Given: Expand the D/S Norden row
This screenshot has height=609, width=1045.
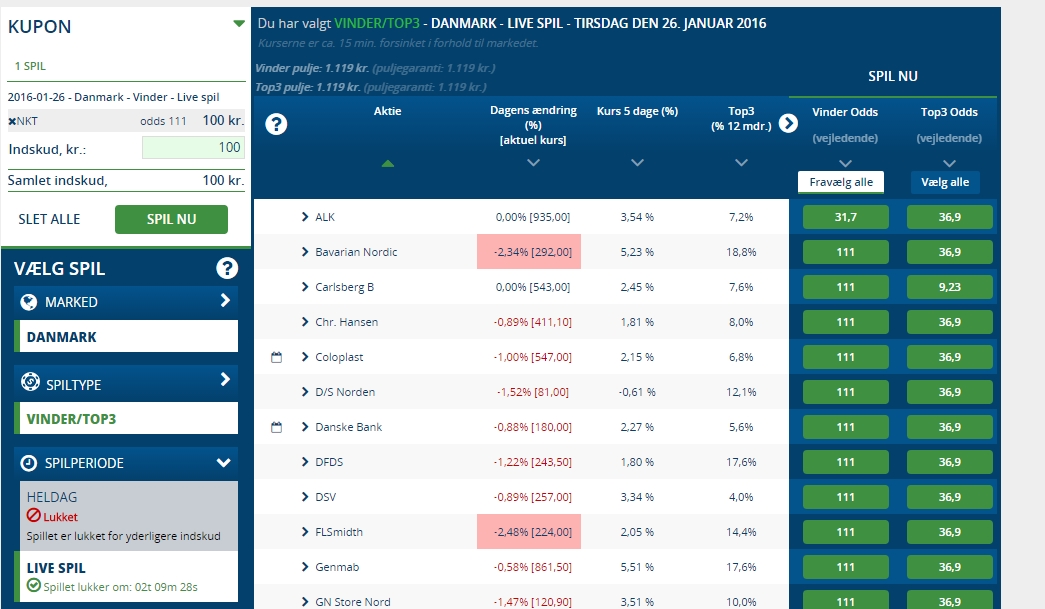Looking at the screenshot, I should point(305,392).
